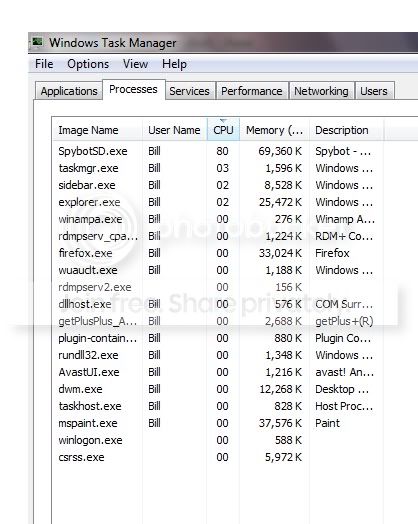Click the Task Manager title bar icon
Viewport: 418px width, 524px height.
point(37,42)
